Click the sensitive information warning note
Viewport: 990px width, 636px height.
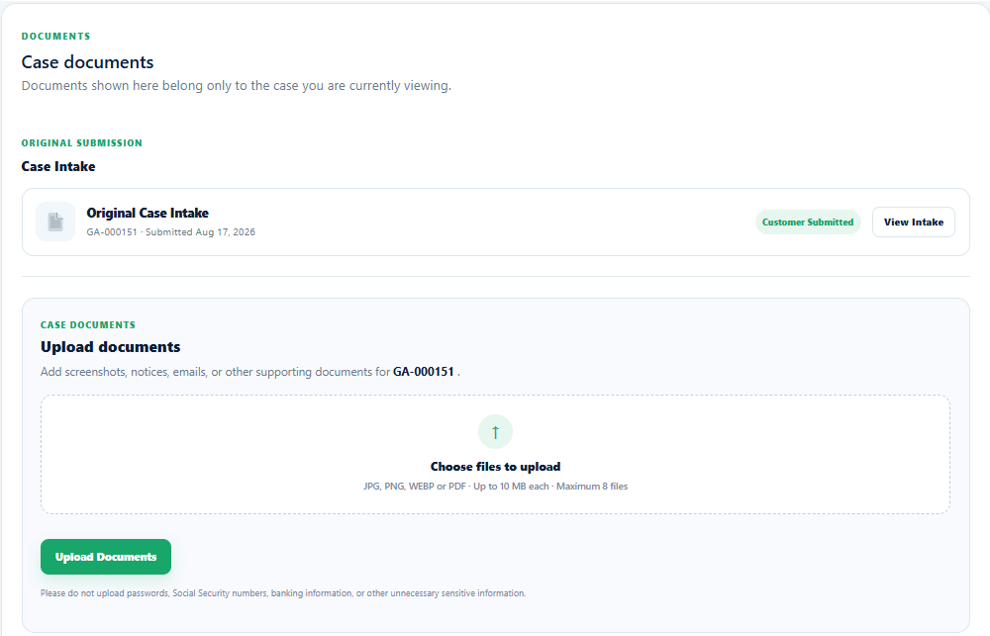tap(283, 593)
